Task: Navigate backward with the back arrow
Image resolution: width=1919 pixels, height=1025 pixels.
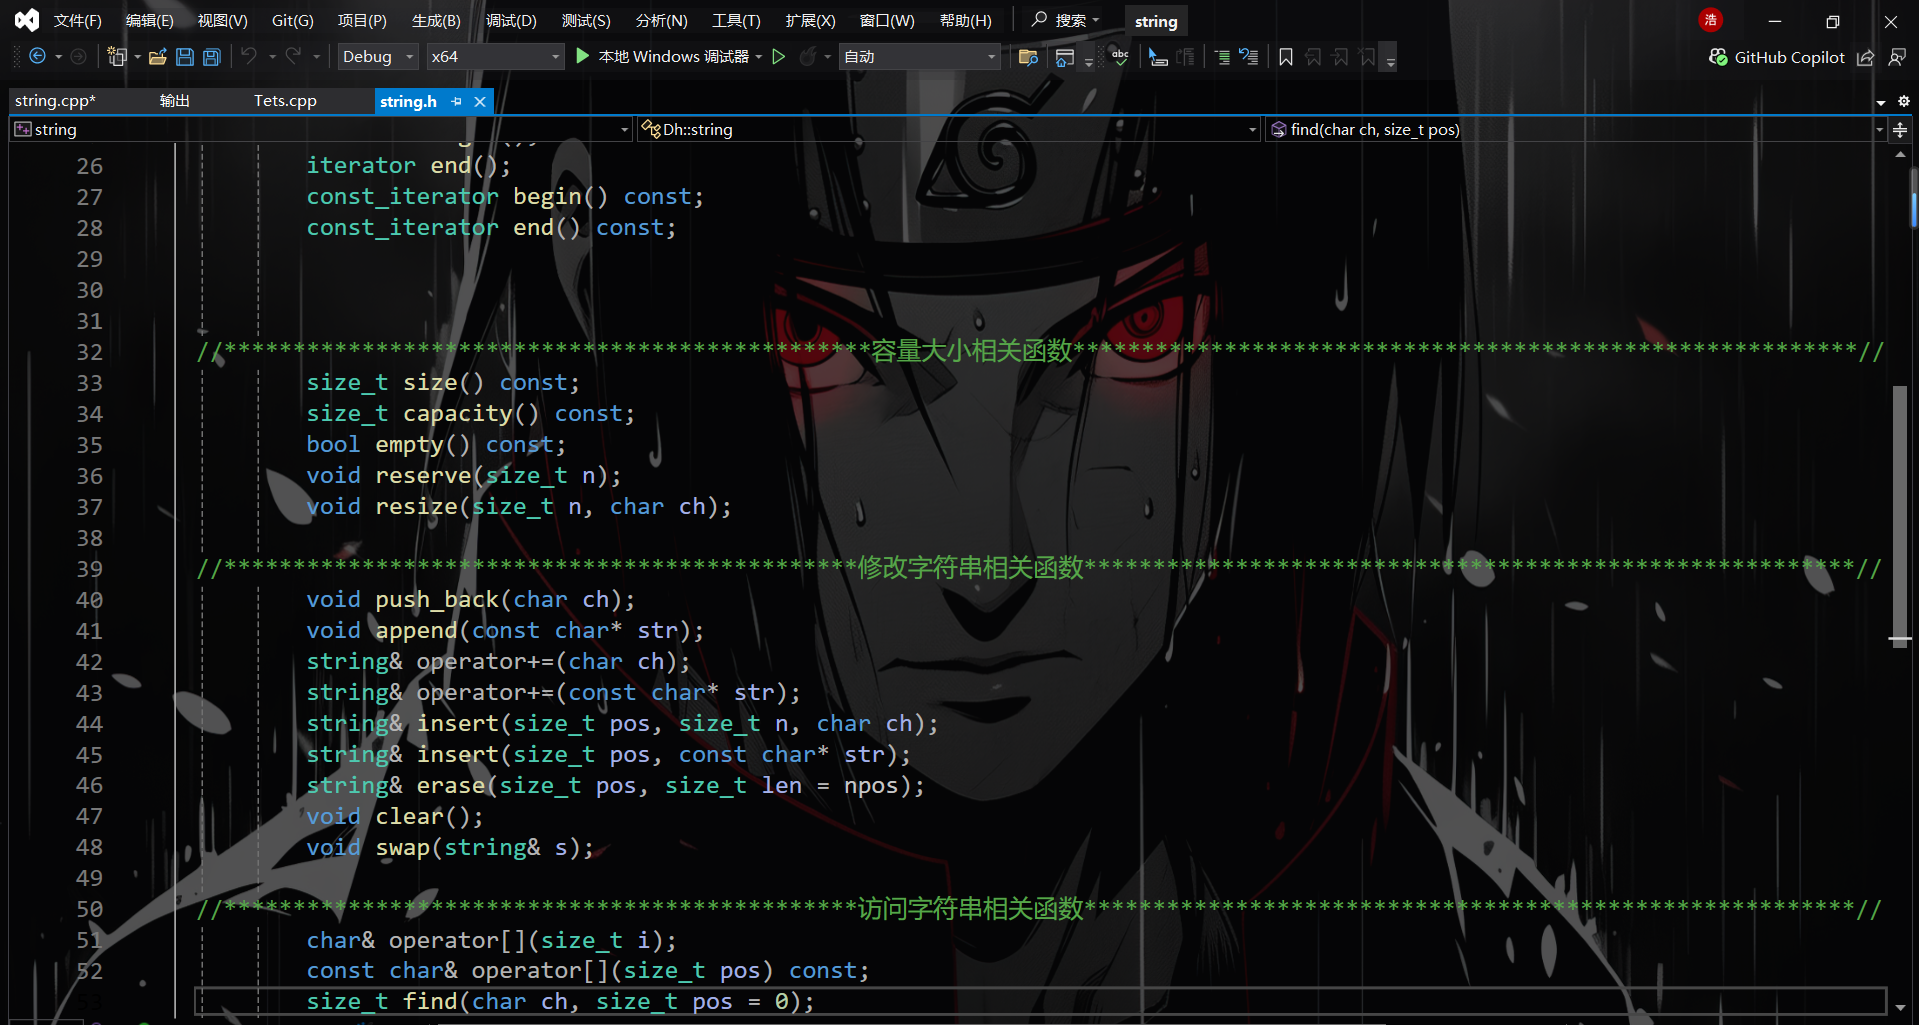Action: pyautogui.click(x=37, y=57)
